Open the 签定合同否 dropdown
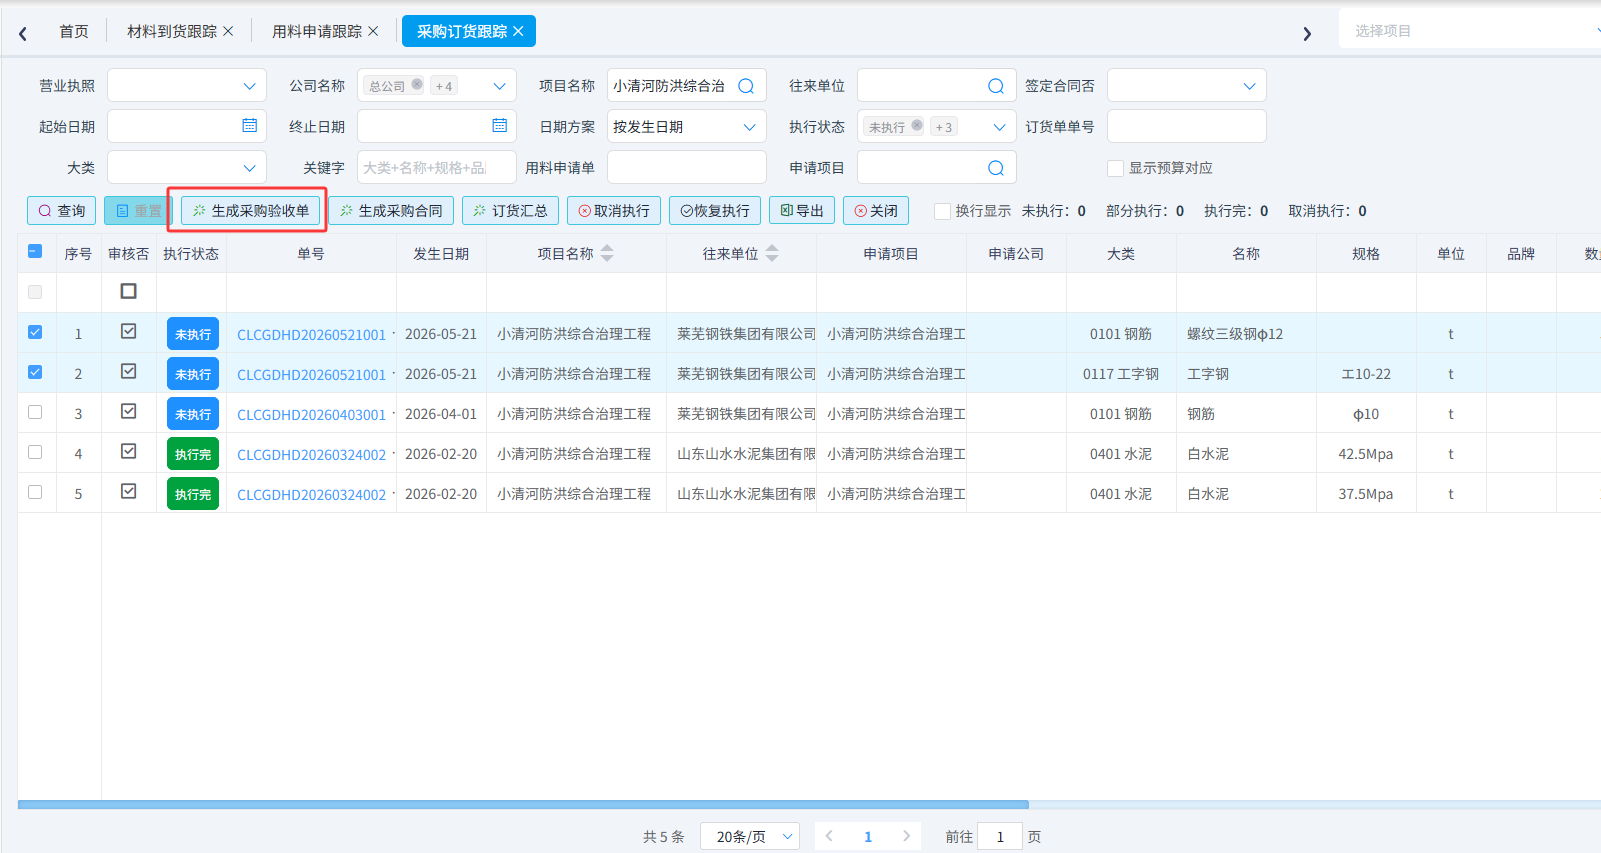1601x853 pixels. (x=1187, y=86)
